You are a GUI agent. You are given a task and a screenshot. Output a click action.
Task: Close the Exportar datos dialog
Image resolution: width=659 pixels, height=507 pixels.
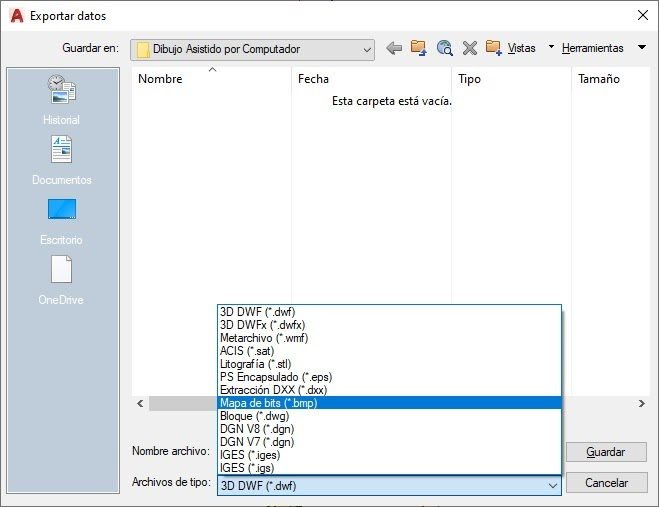click(643, 16)
